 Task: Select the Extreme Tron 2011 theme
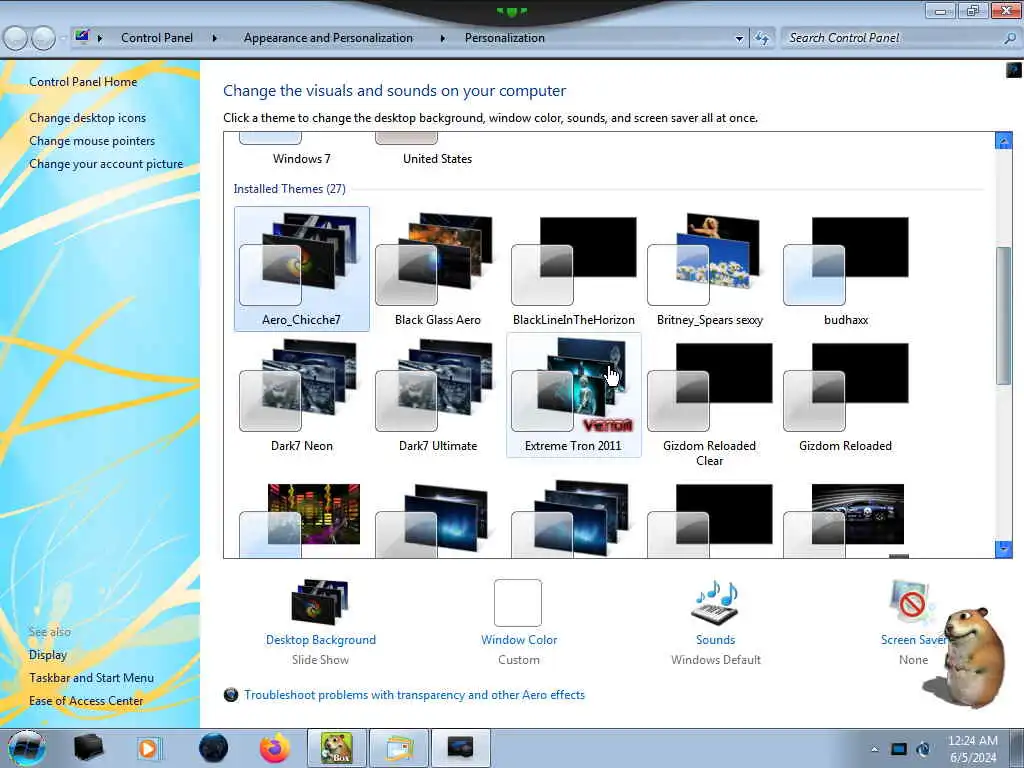coord(573,394)
